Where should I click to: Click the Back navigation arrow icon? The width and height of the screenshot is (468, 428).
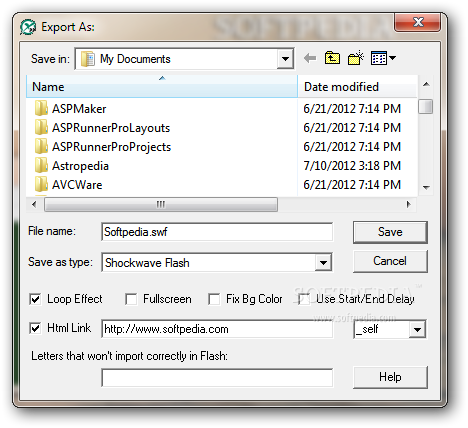(310, 58)
